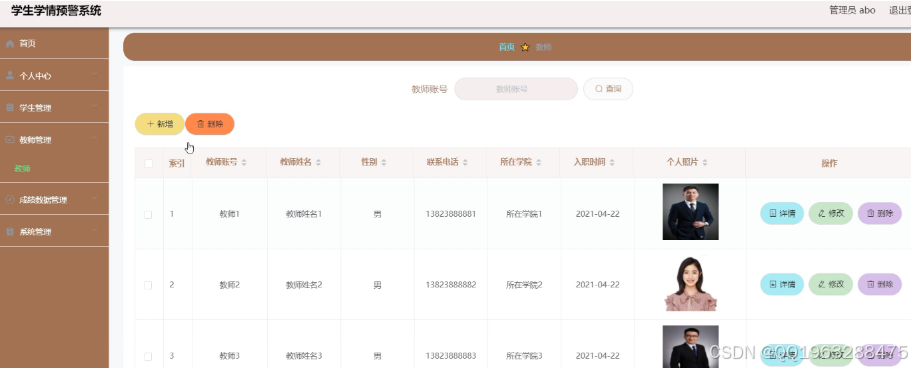
Task: Click purple 删除 for 教师2
Action: click(x=879, y=284)
